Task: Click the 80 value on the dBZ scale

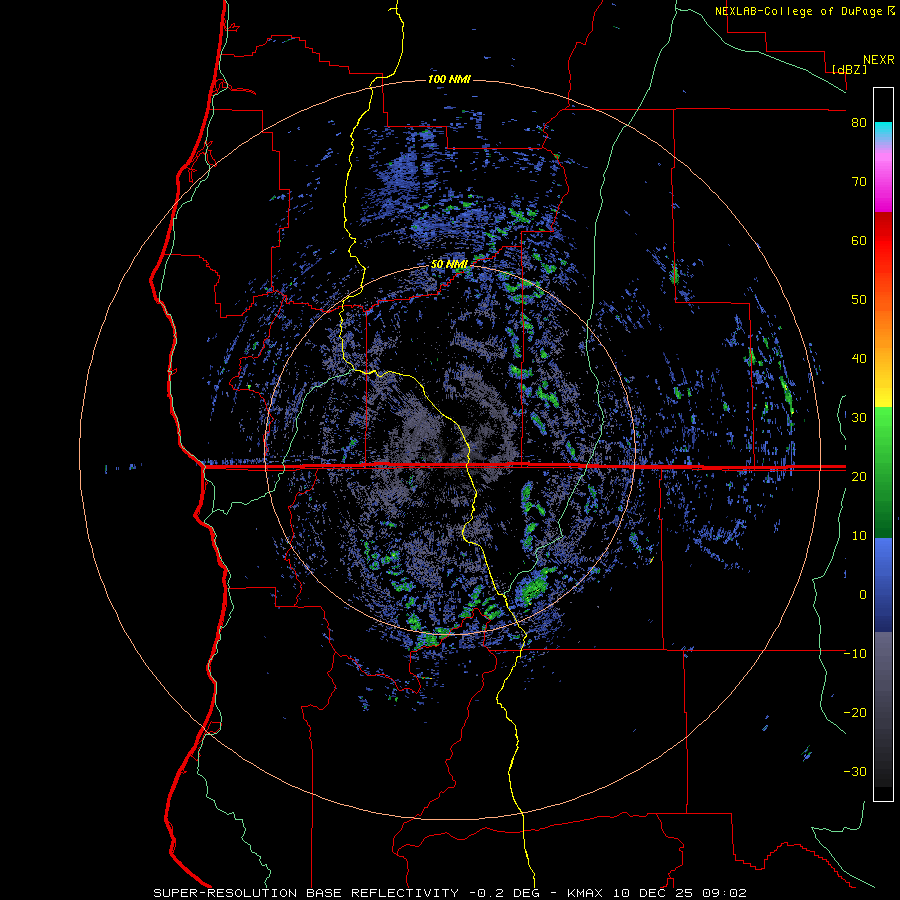Action: (859, 123)
